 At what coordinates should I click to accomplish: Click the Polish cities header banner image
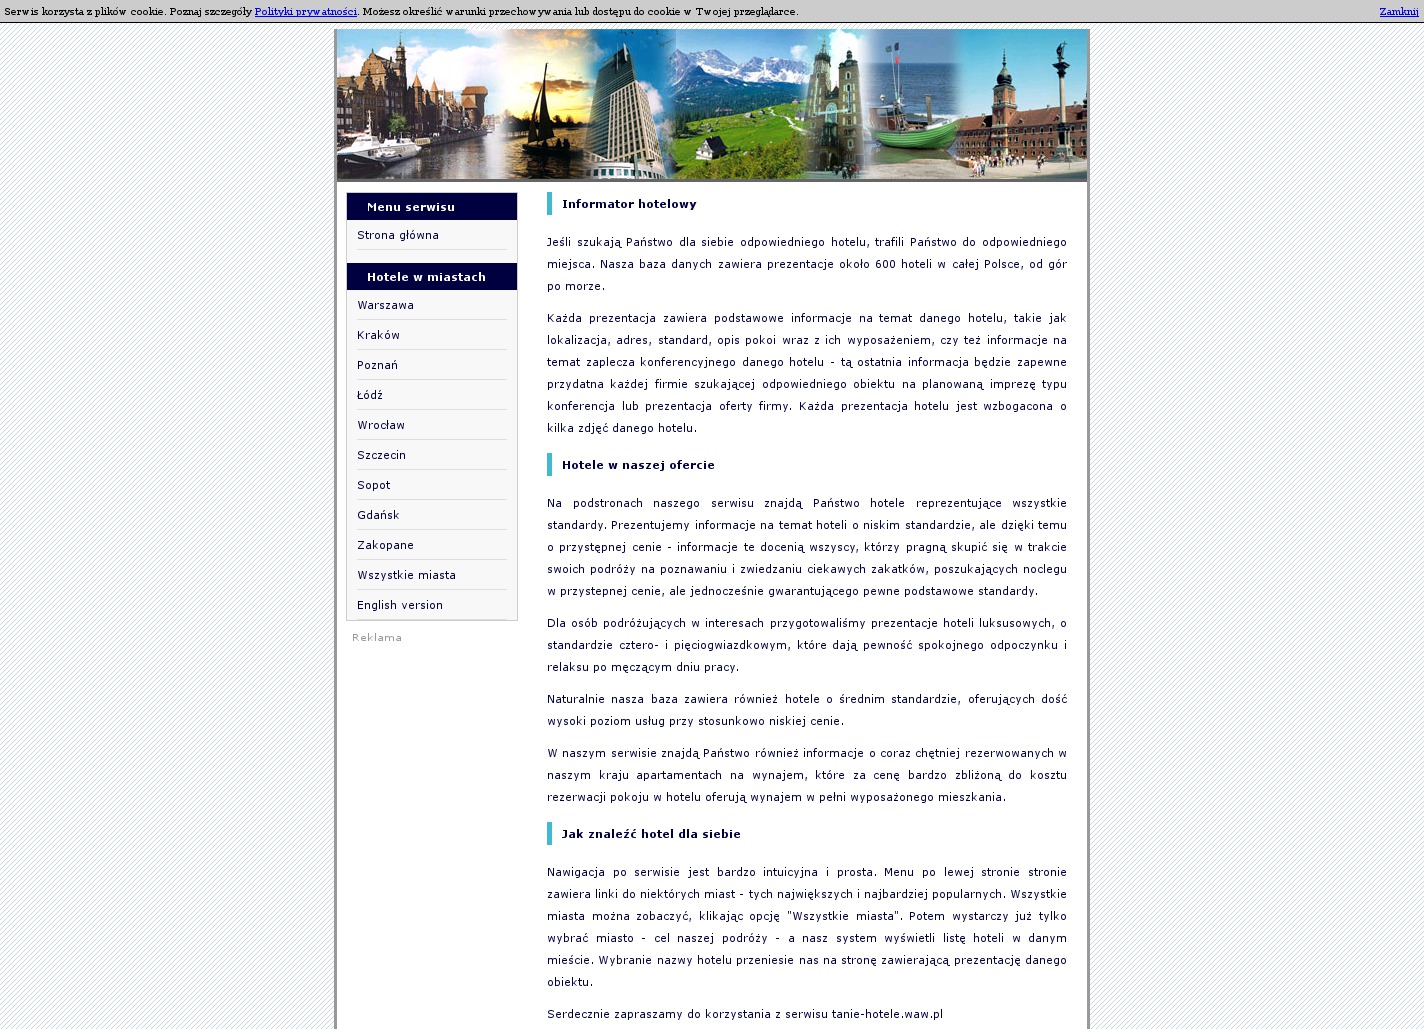pyautogui.click(x=711, y=105)
